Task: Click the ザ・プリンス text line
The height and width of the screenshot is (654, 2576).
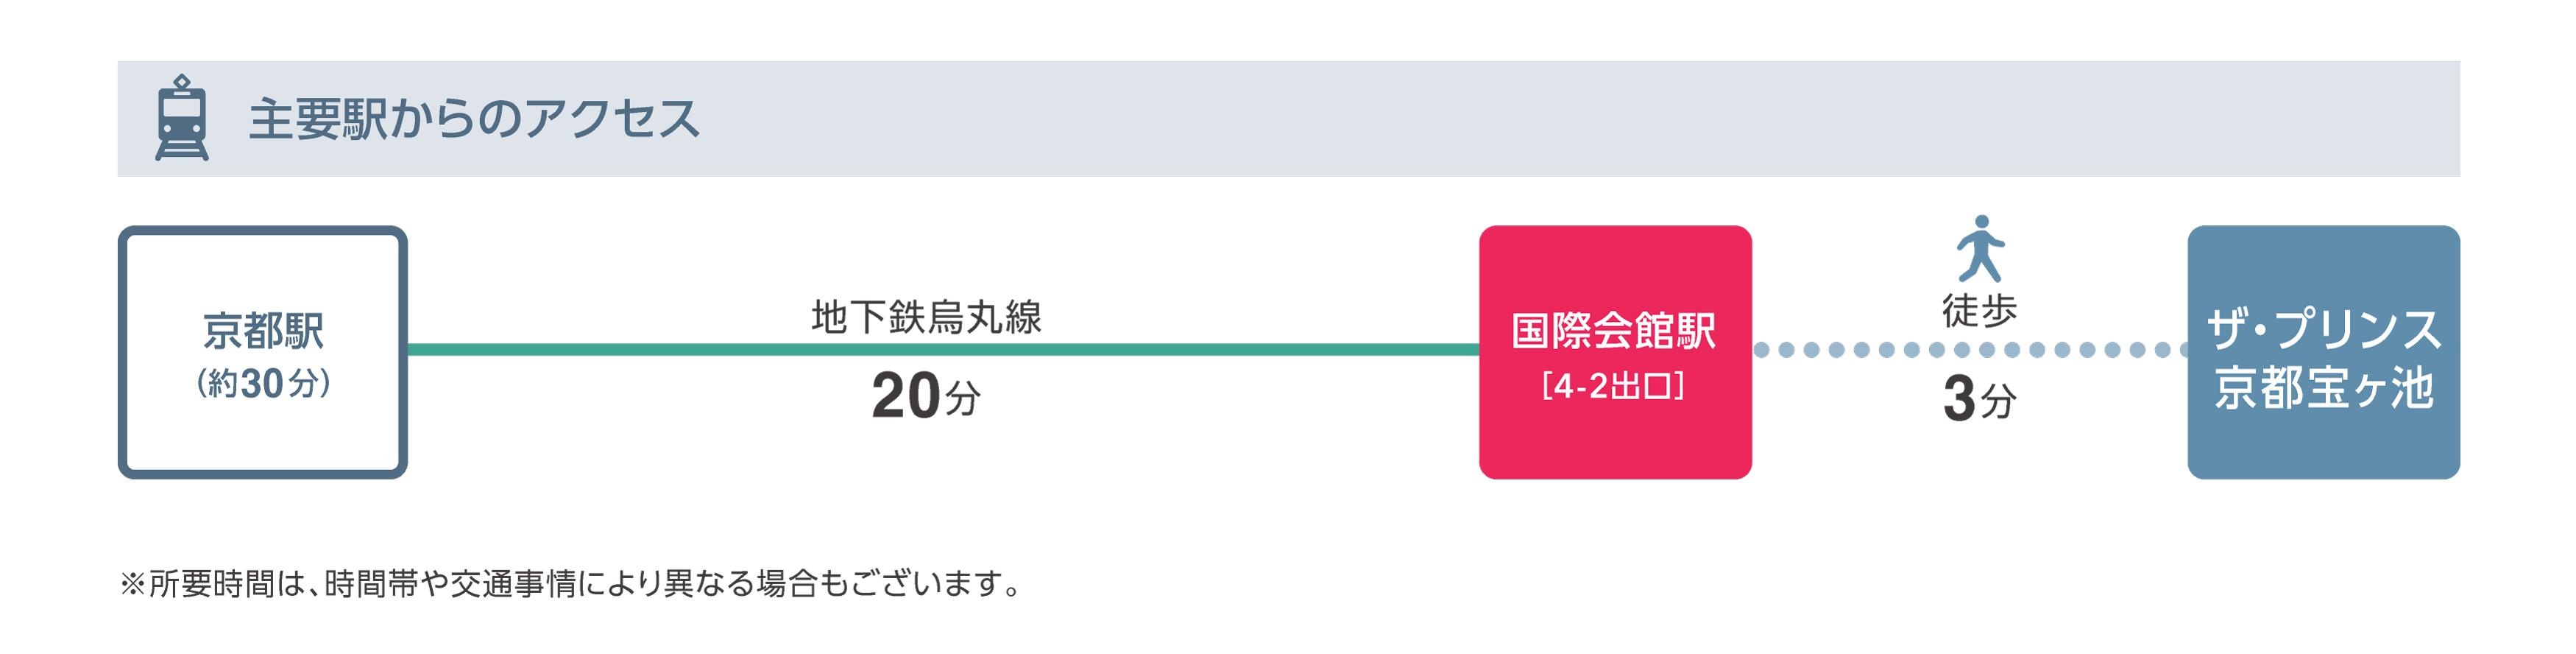Action: click(x=2323, y=329)
